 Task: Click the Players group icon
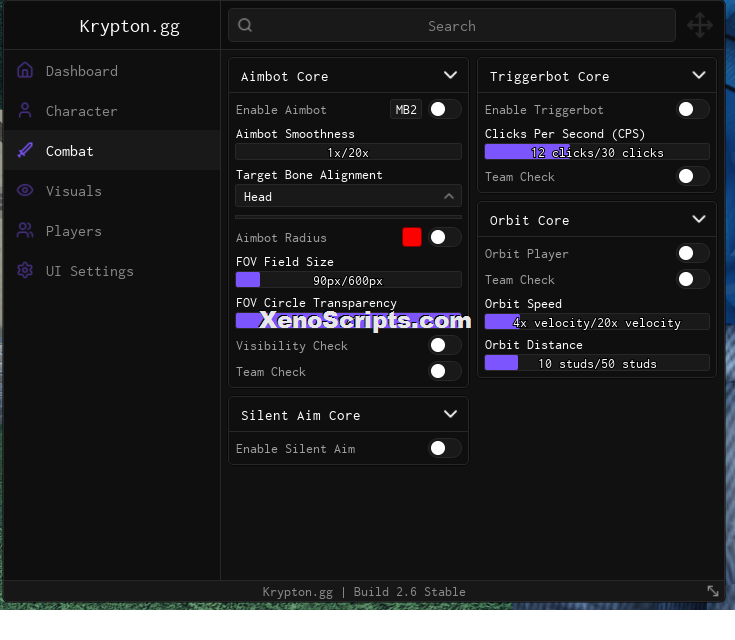tap(25, 231)
